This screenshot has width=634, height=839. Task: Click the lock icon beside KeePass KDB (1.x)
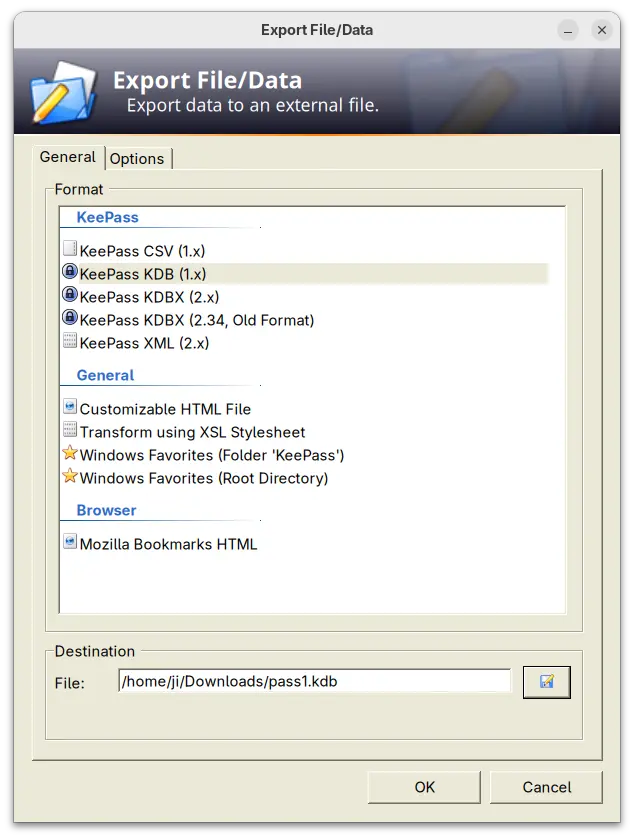[70, 271]
